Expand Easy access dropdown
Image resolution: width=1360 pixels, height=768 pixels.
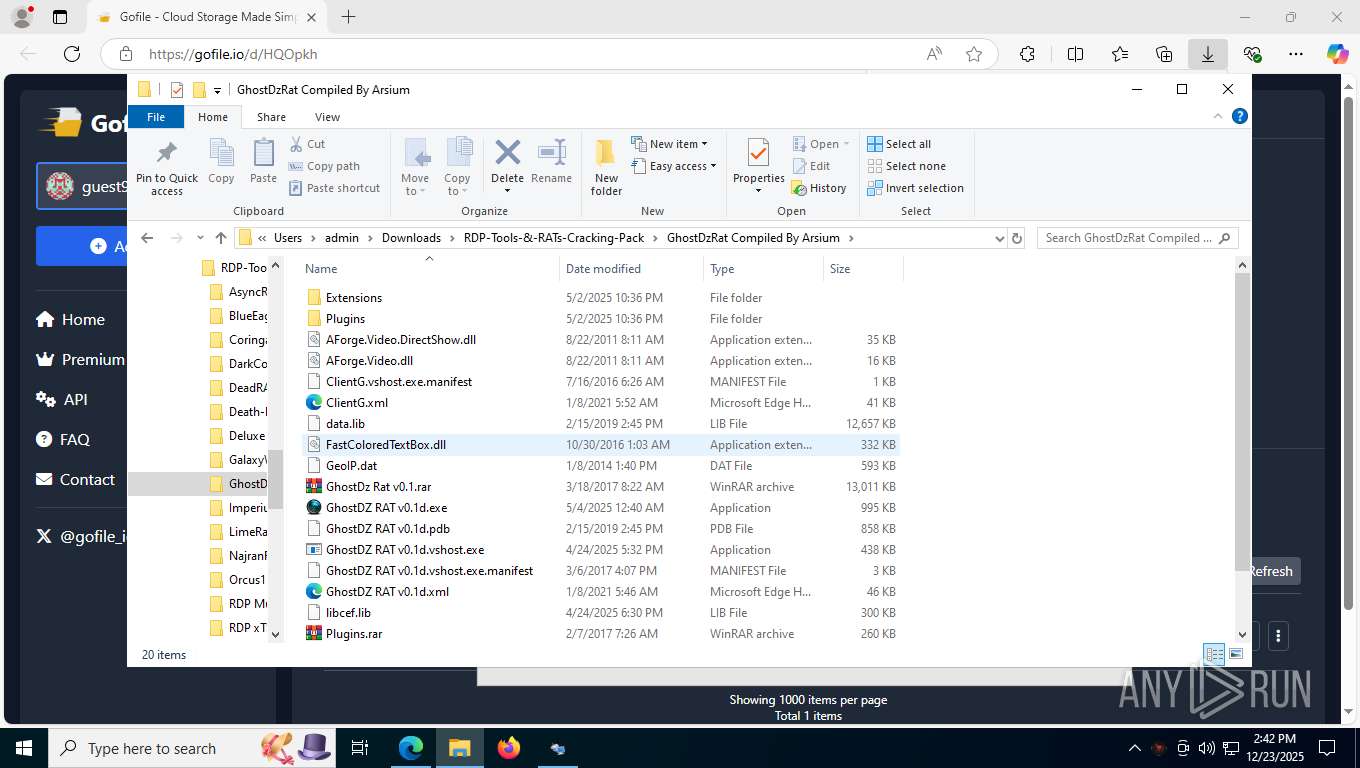pyautogui.click(x=674, y=166)
